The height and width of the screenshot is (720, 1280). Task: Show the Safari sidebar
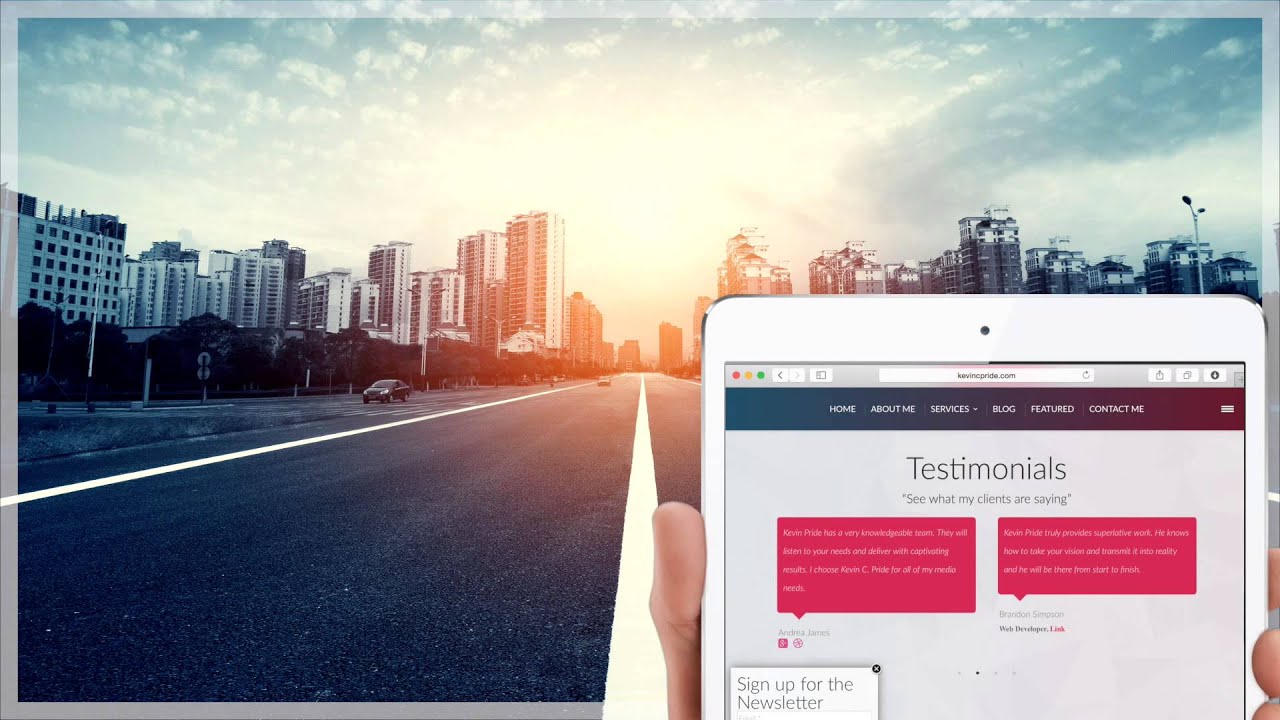click(821, 375)
